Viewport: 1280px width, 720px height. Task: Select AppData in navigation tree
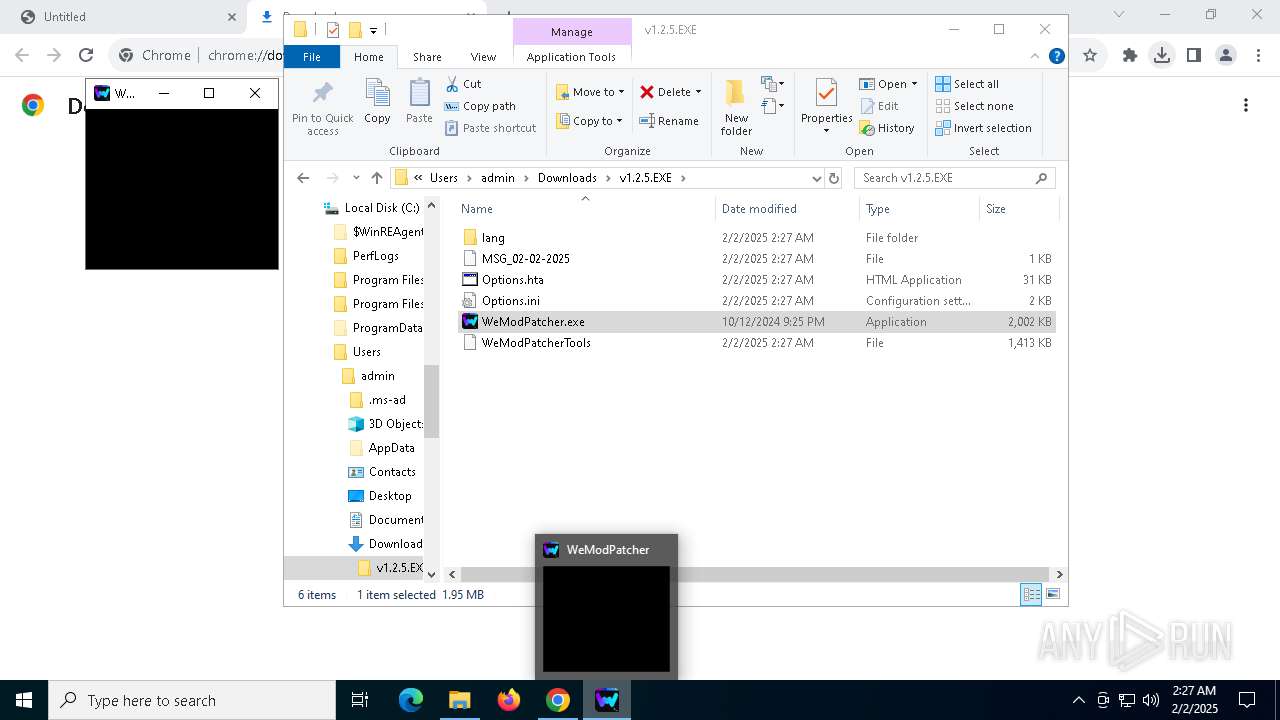pyautogui.click(x=391, y=448)
